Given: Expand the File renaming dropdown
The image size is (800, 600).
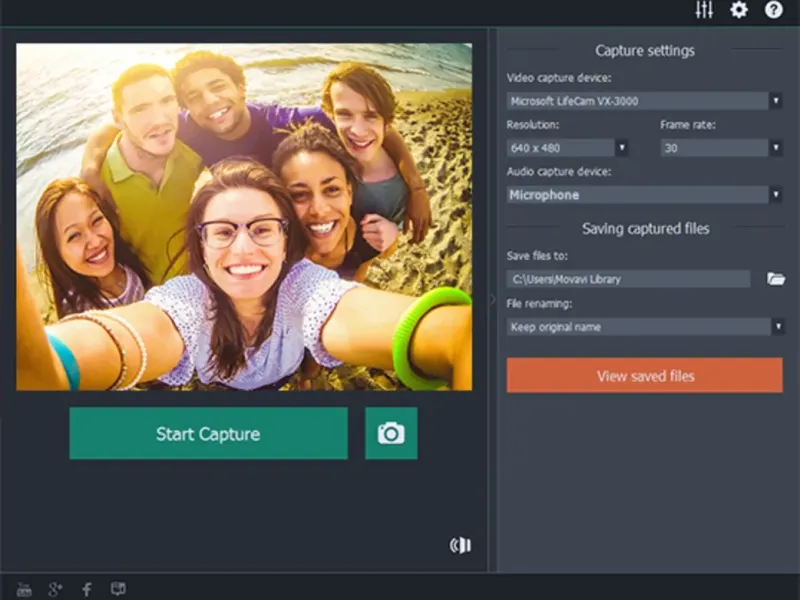Looking at the screenshot, I should (644, 327).
